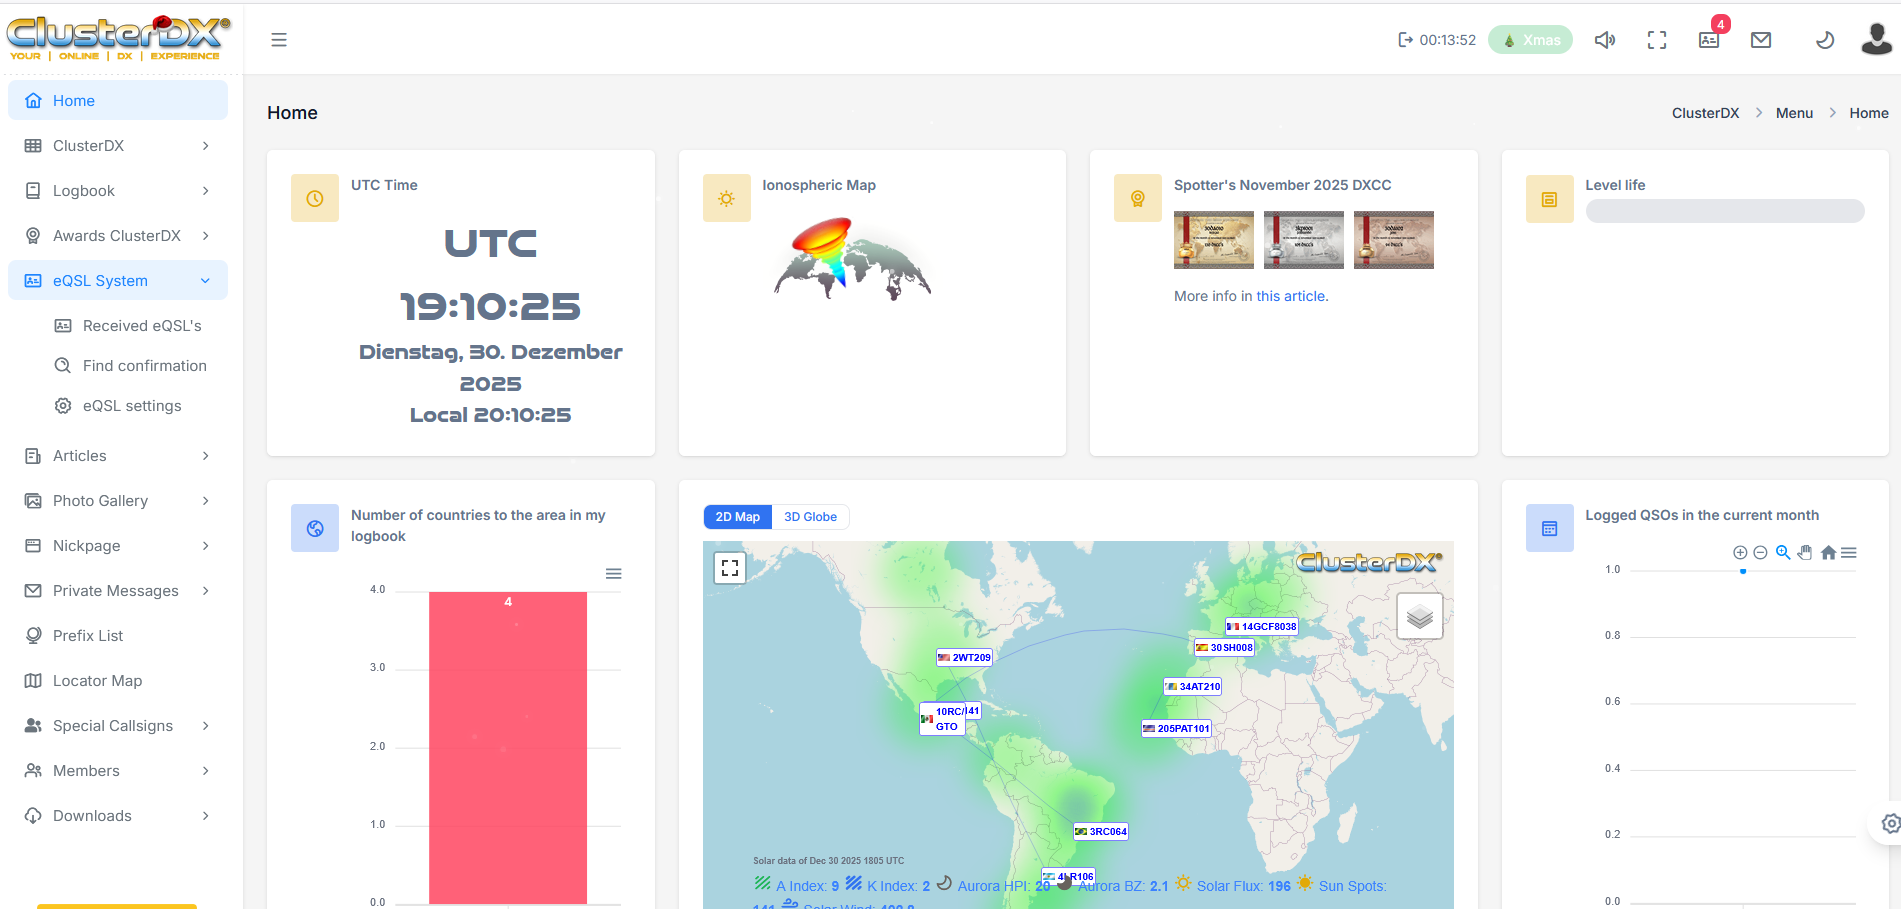
Task: Open the 'this article' link
Action: click(x=1291, y=296)
